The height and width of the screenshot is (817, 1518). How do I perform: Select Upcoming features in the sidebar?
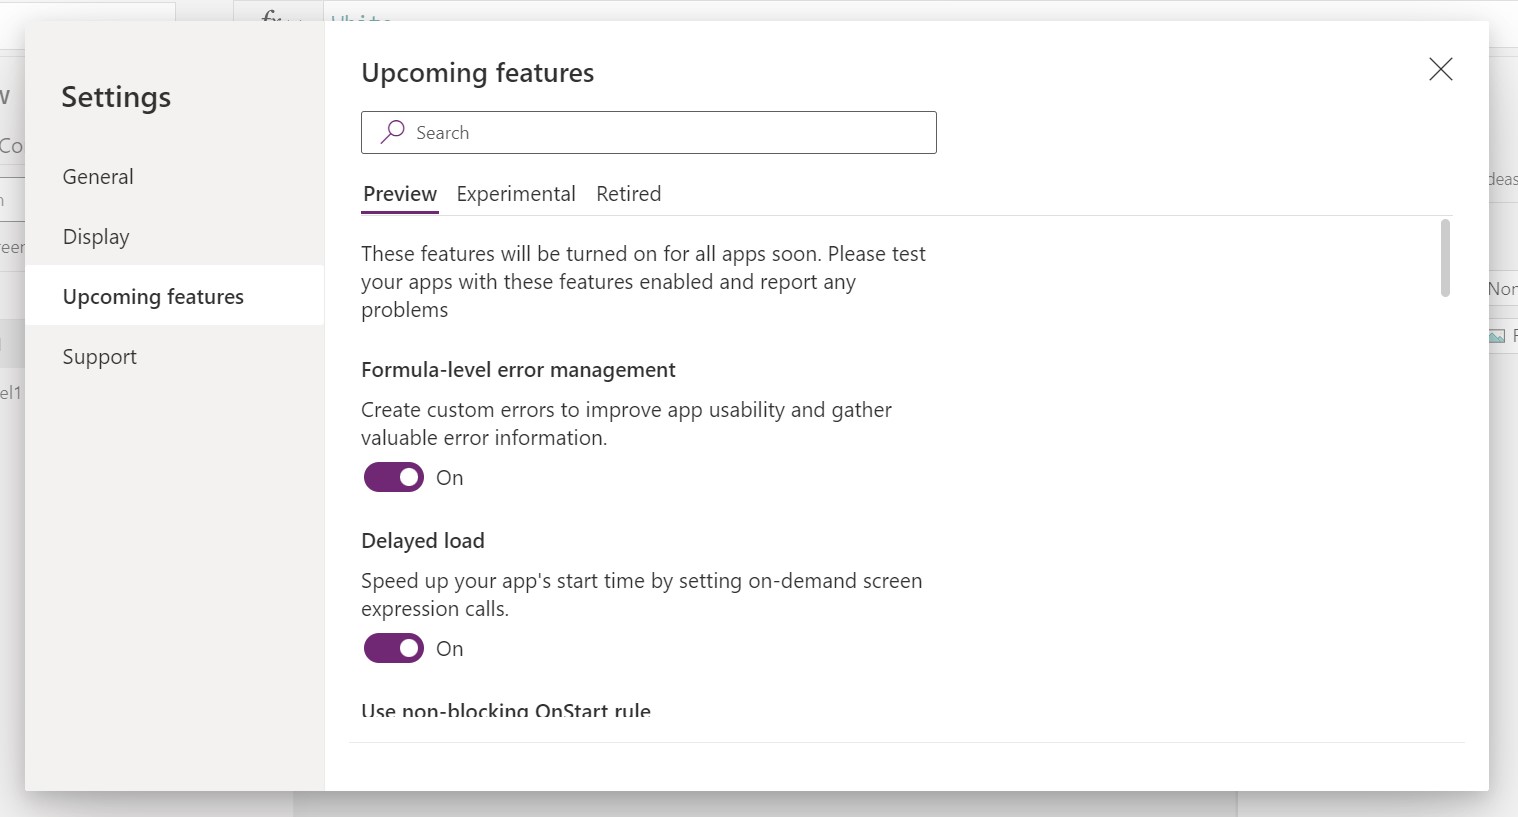click(x=153, y=296)
